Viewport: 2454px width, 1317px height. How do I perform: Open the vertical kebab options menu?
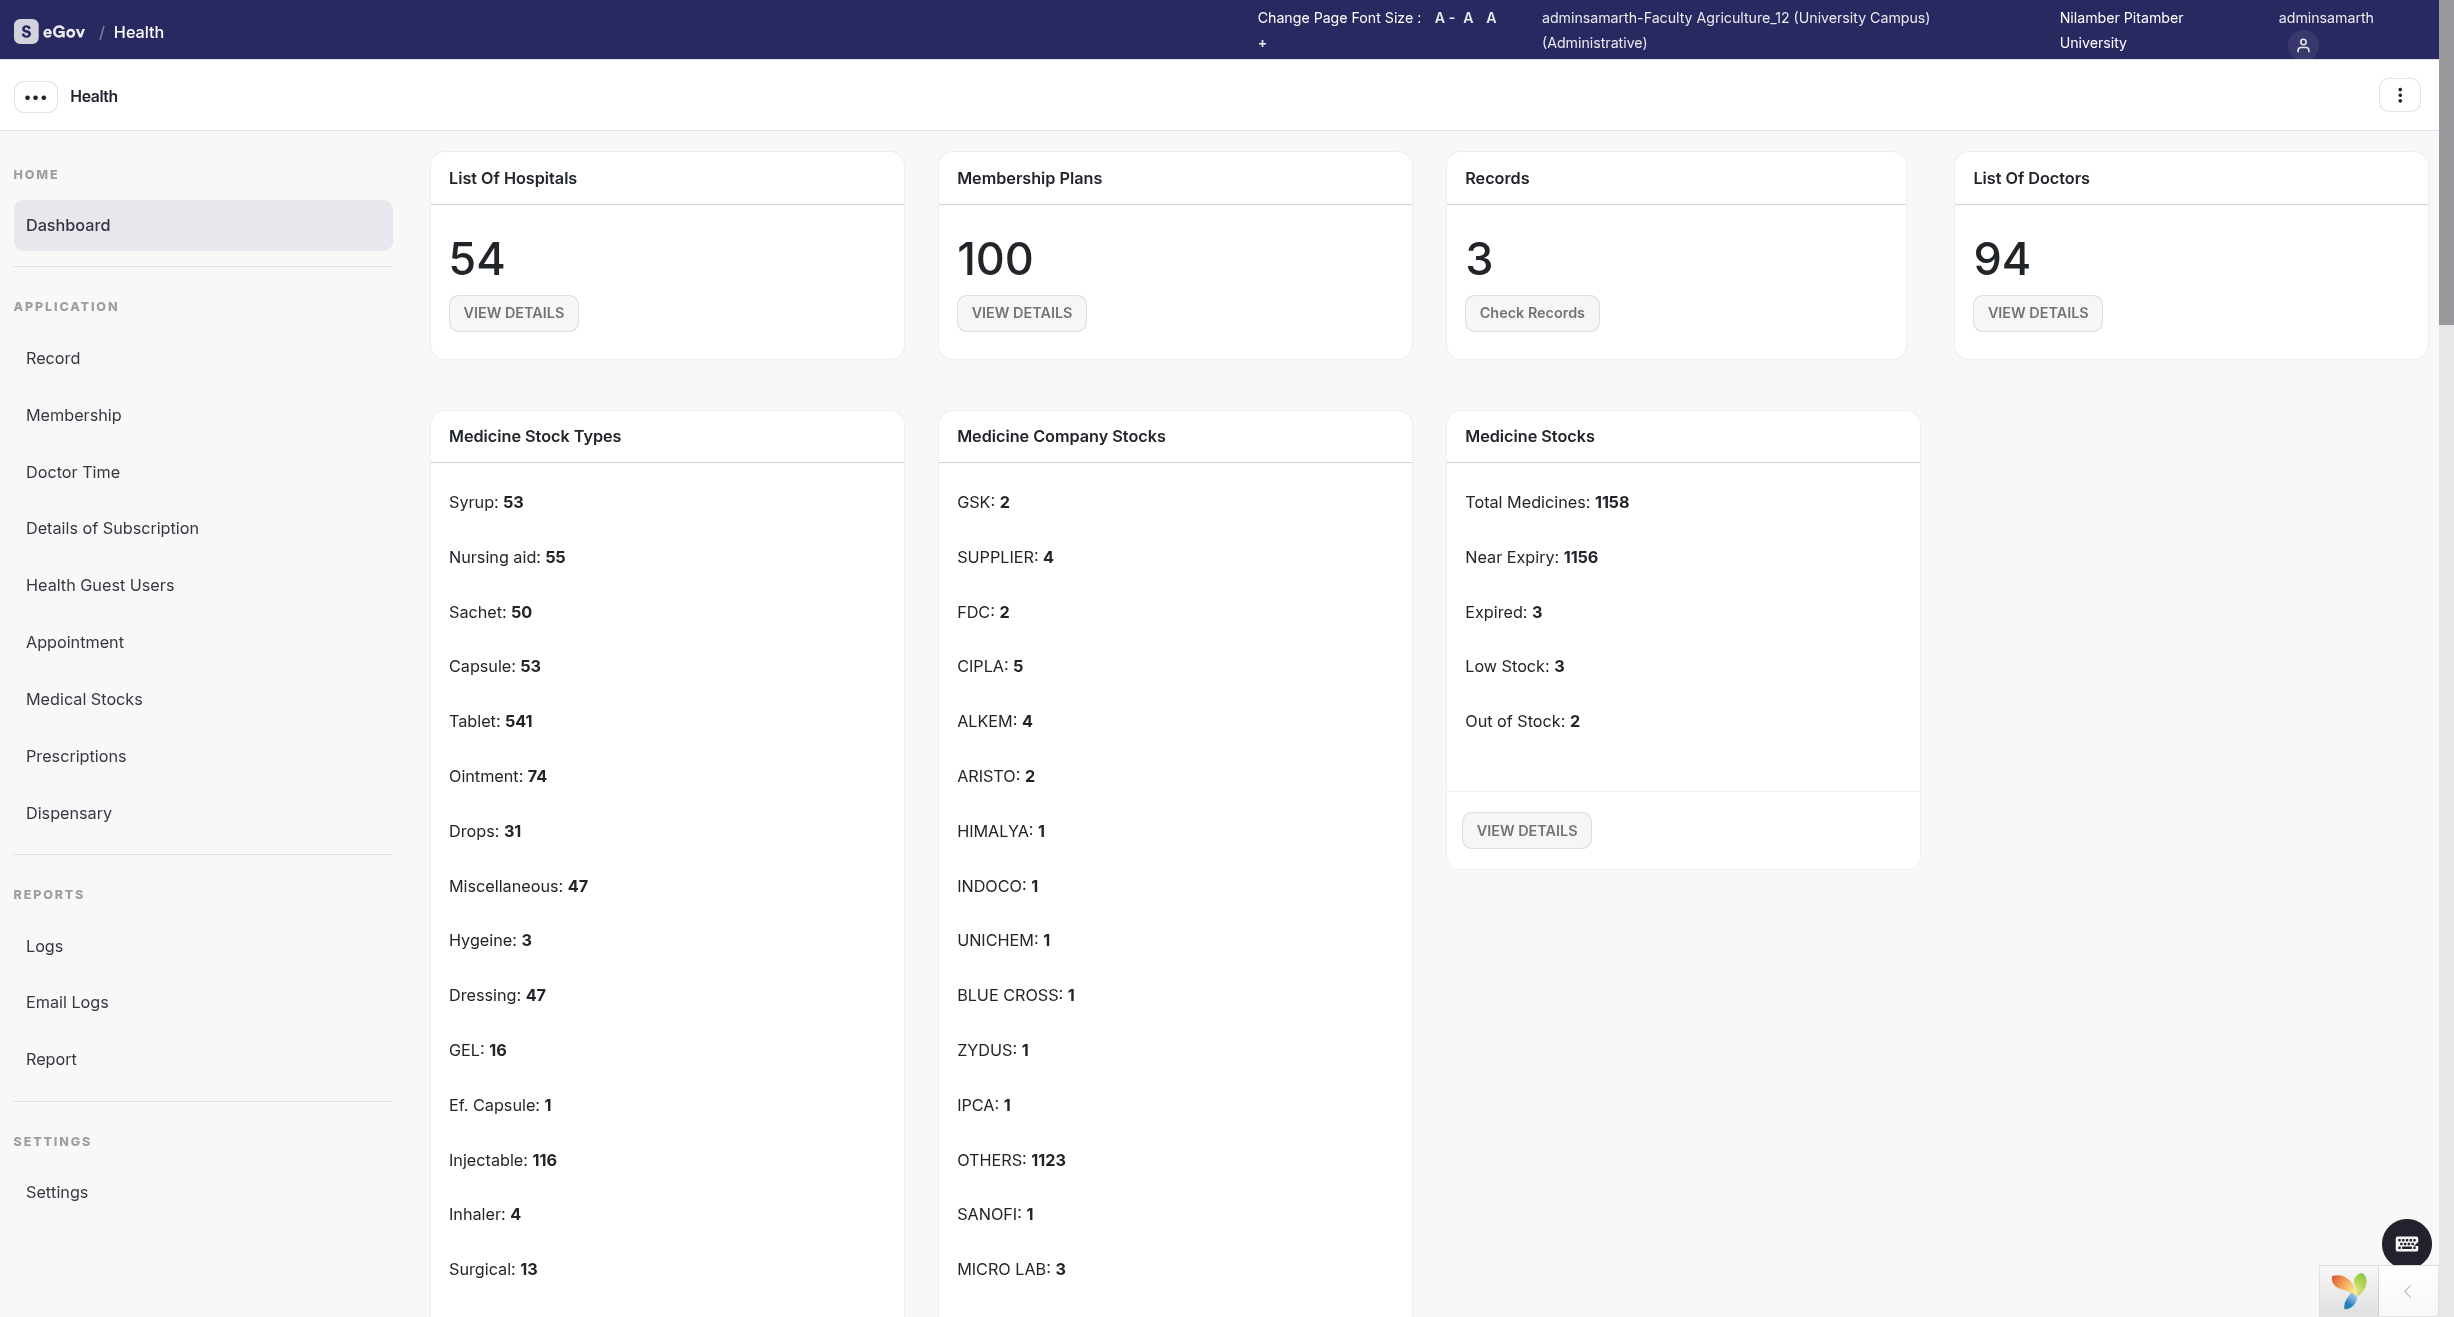click(x=2399, y=96)
